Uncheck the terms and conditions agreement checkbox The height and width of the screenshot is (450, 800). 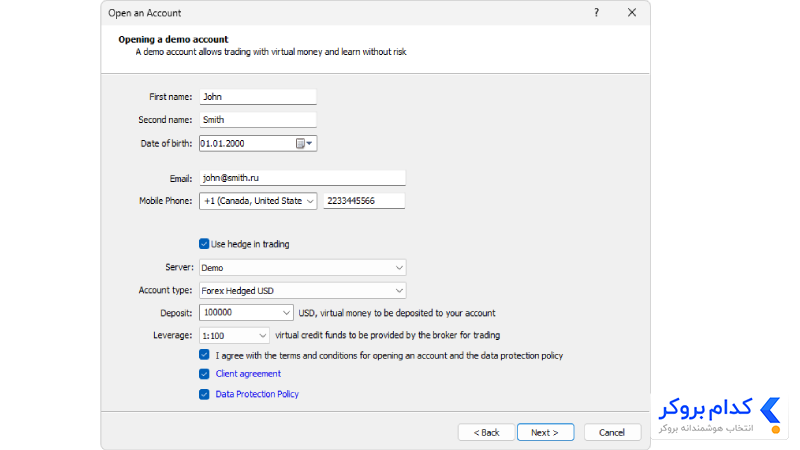(x=204, y=355)
